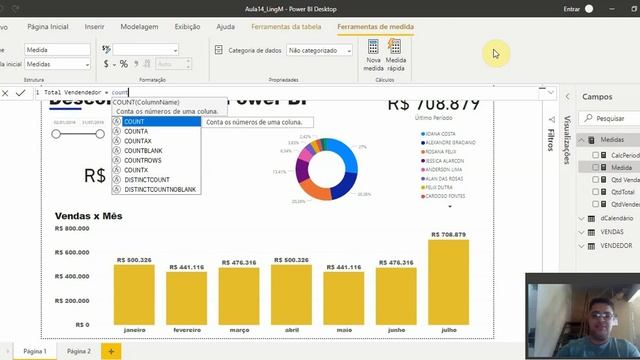Screen dimensions: 640x360
Task: Click Entrar sign-in button
Action: (x=571, y=9)
